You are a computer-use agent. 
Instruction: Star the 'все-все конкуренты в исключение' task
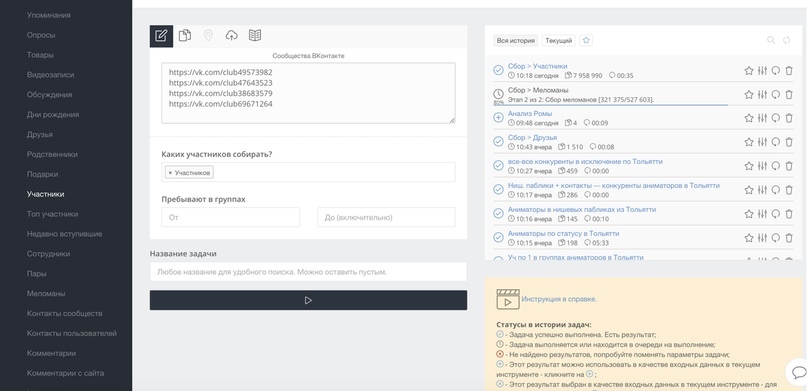(749, 166)
